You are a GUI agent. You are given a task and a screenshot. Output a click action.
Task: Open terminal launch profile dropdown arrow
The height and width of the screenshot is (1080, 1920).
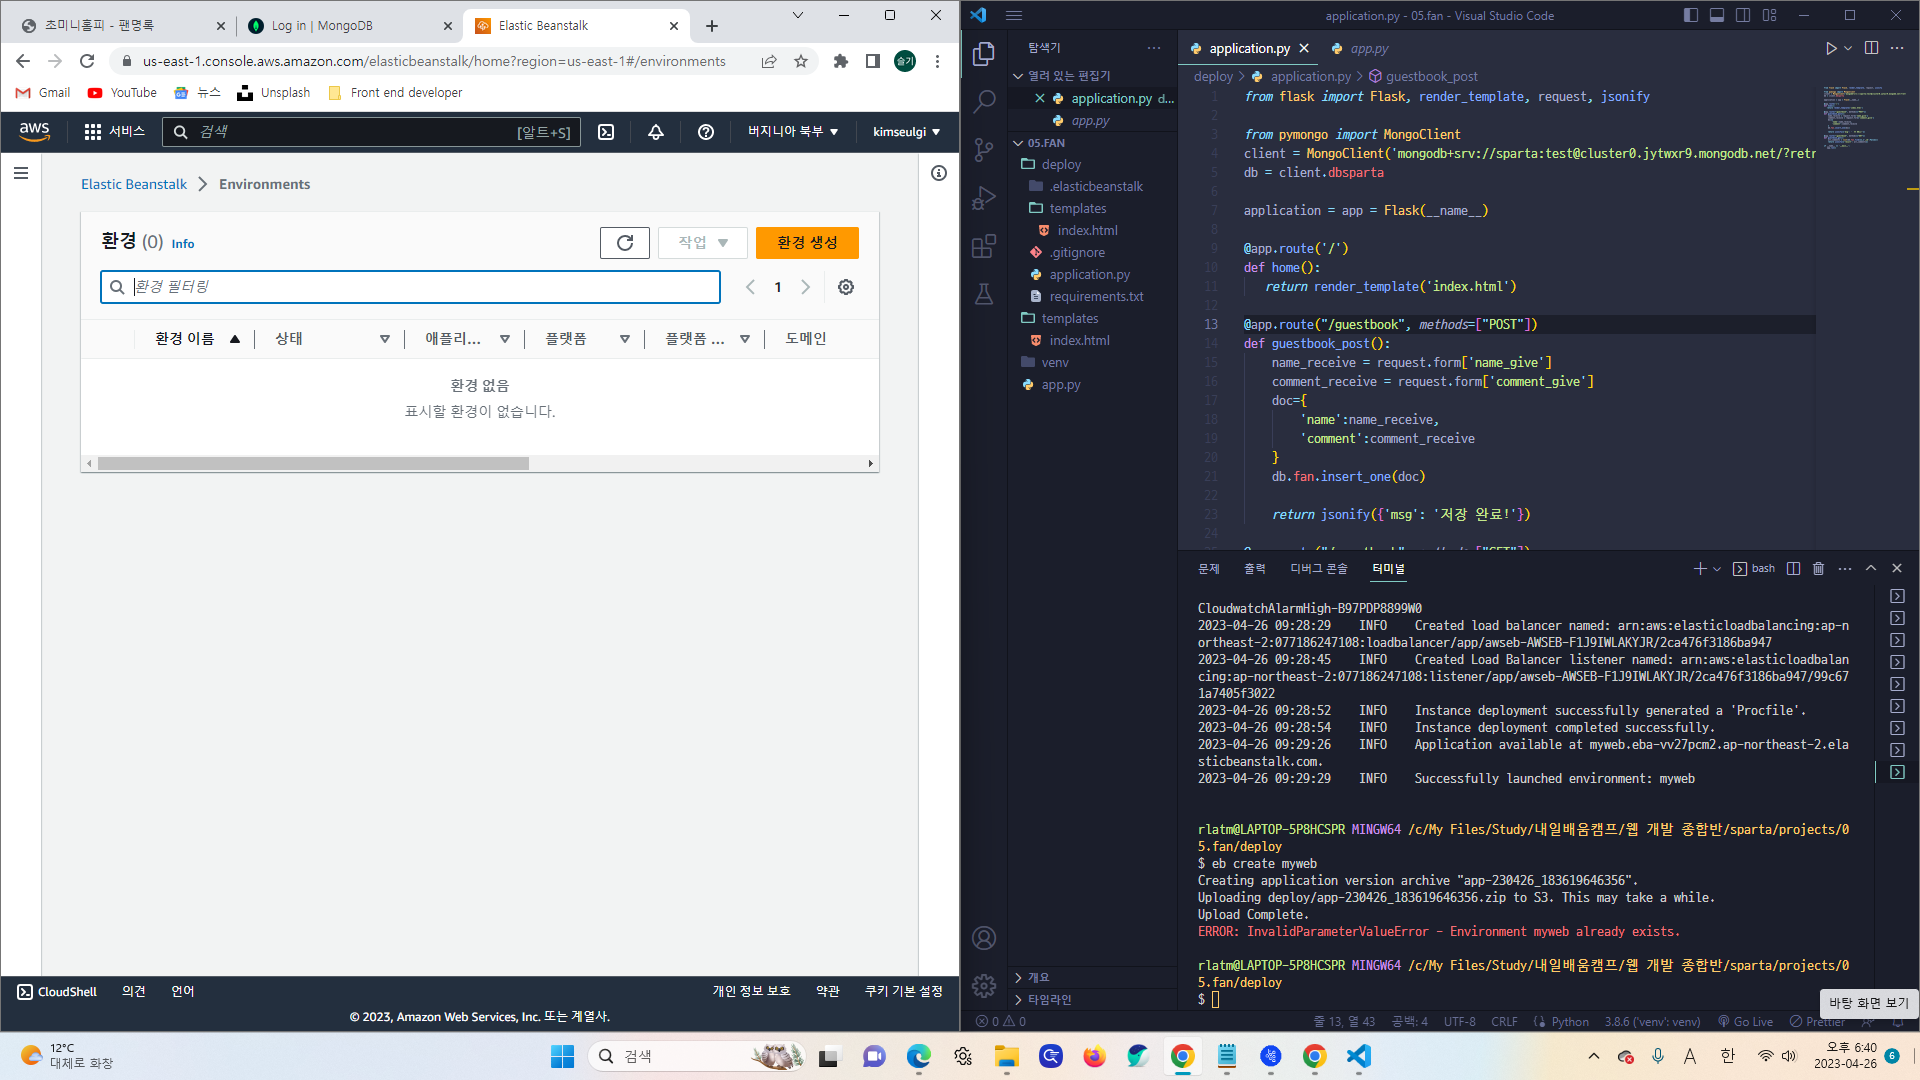1717,569
